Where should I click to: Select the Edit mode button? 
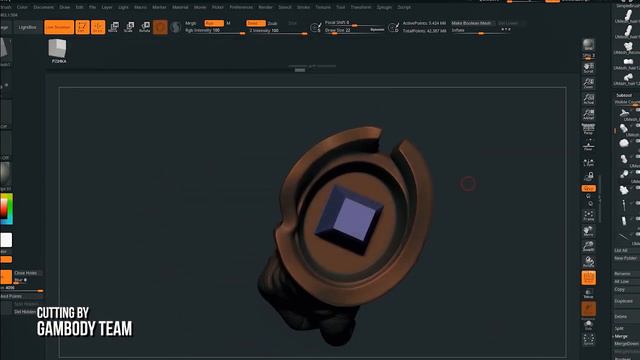[x=82, y=27]
